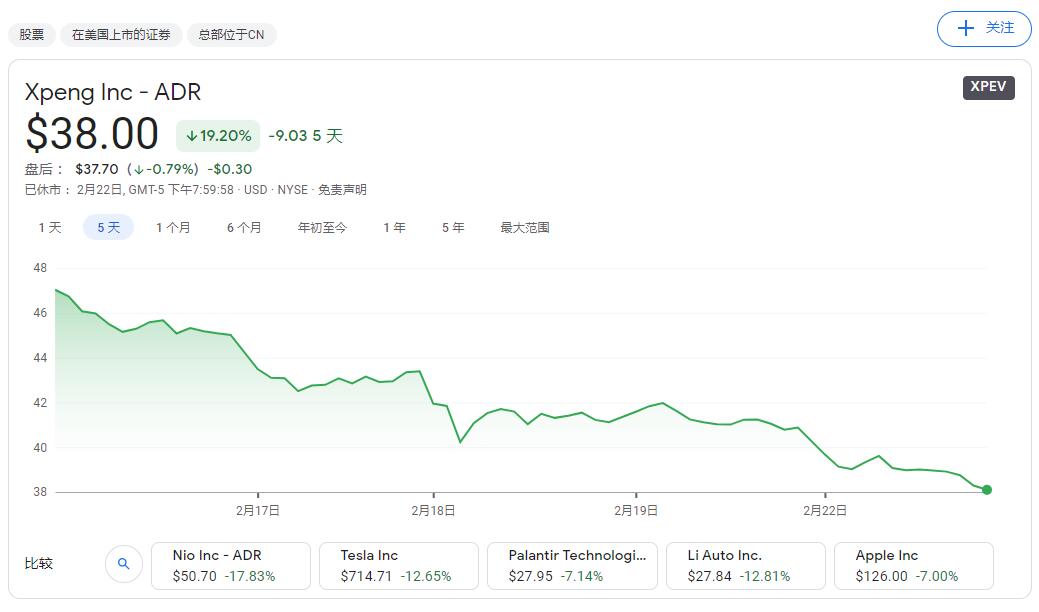The height and width of the screenshot is (612, 1039).
Task: Select the Palantir Technologies comparison card
Action: click(572, 565)
